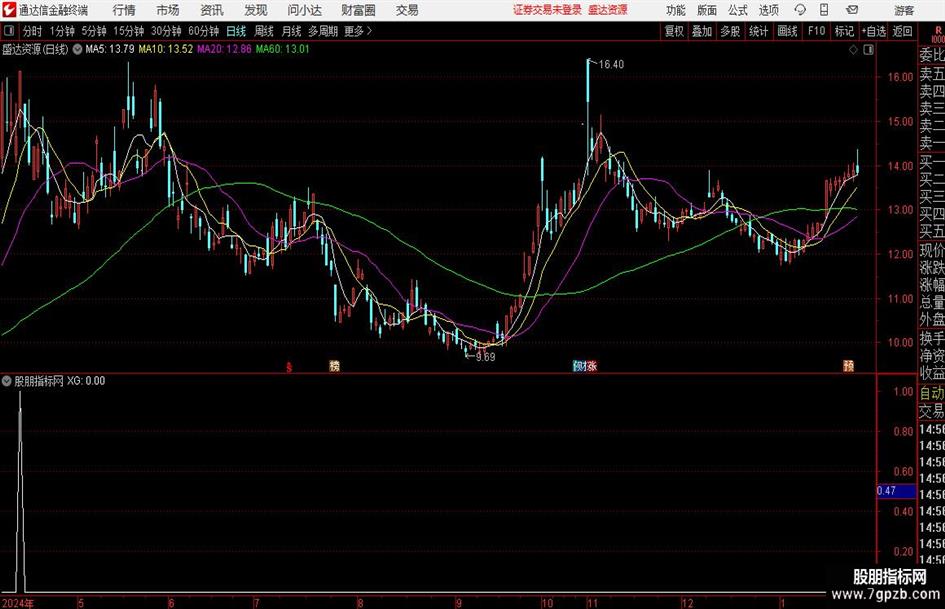Switch to 5分钟 period
The width and height of the screenshot is (945, 609).
click(94, 31)
